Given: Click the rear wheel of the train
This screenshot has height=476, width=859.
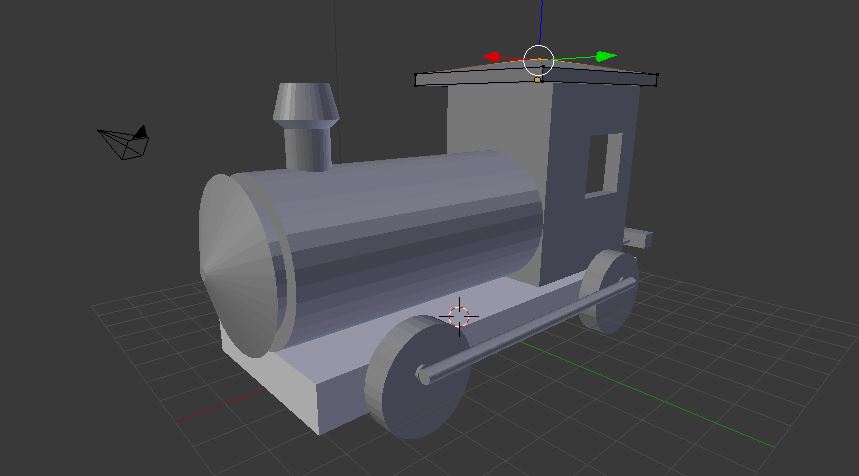Looking at the screenshot, I should (609, 291).
